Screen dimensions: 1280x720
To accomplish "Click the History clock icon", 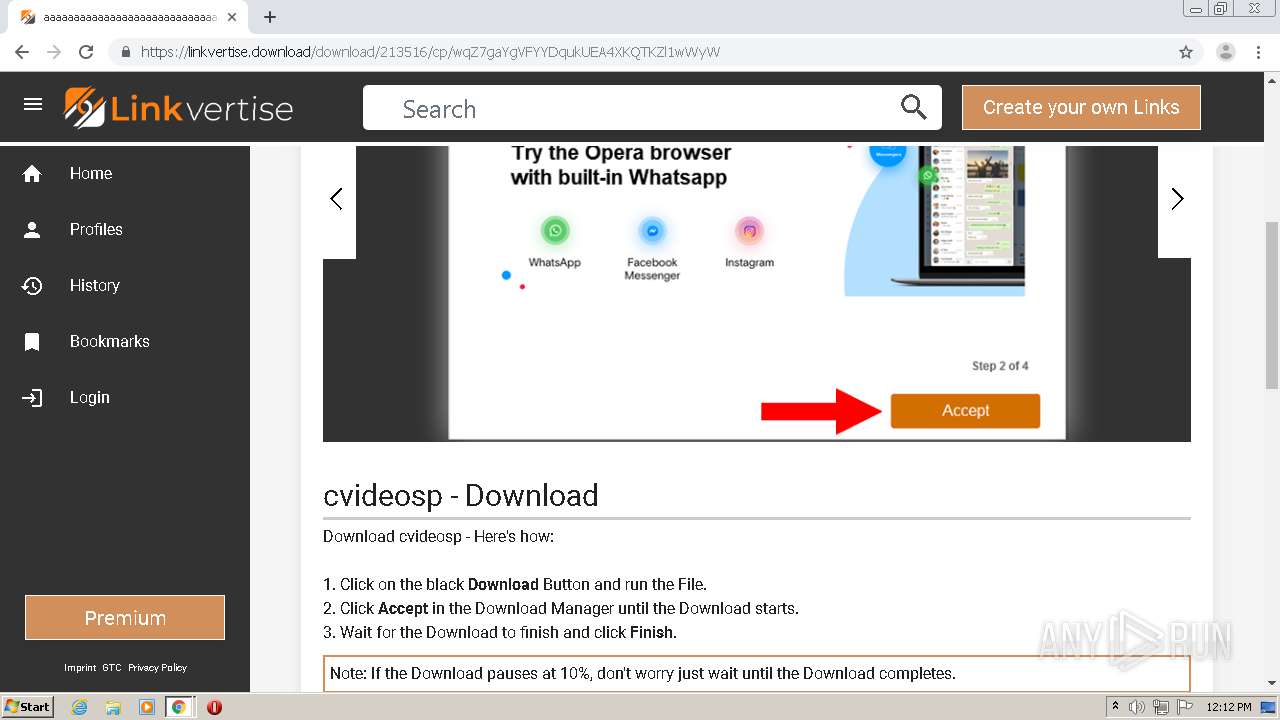I will coord(32,286).
